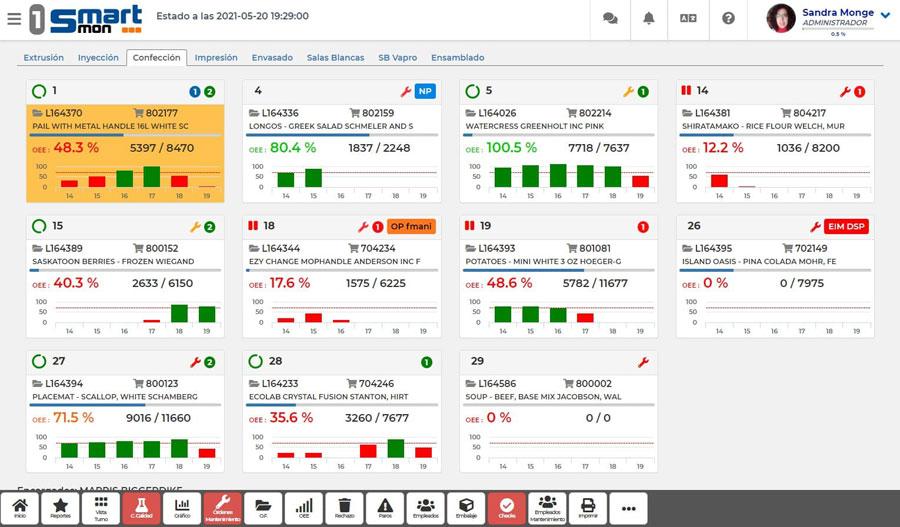Image resolution: width=900 pixels, height=527 pixels.
Task: Click the Inicio home button
Action: click(20, 508)
